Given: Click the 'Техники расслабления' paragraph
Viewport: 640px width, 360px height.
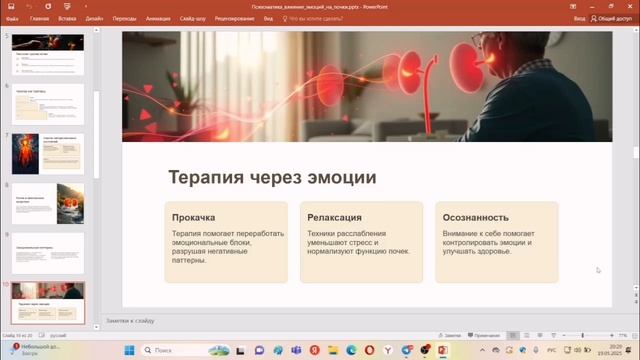Looking at the screenshot, I should pyautogui.click(x=358, y=242).
